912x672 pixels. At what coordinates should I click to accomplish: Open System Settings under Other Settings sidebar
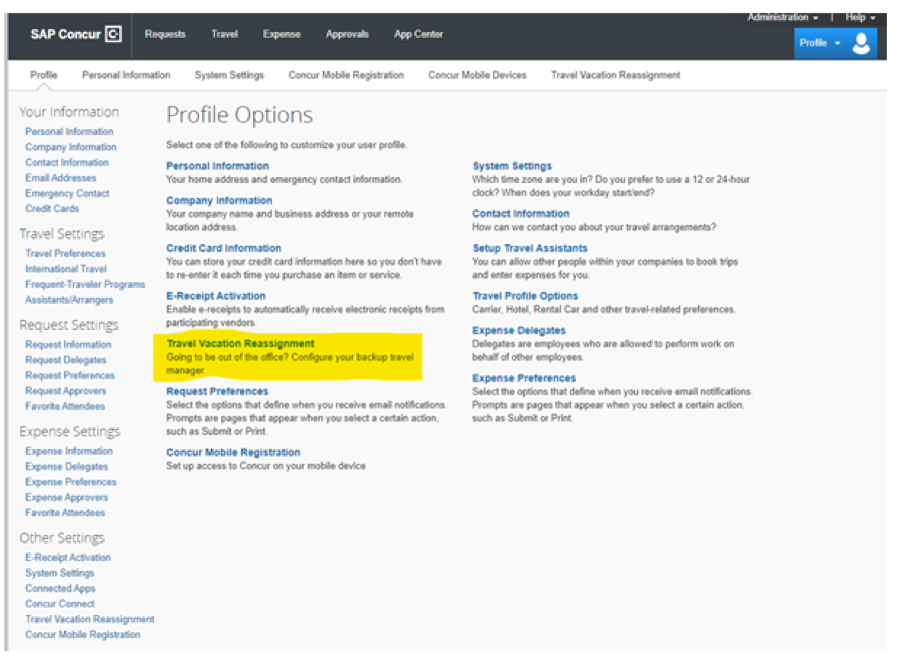click(x=59, y=573)
